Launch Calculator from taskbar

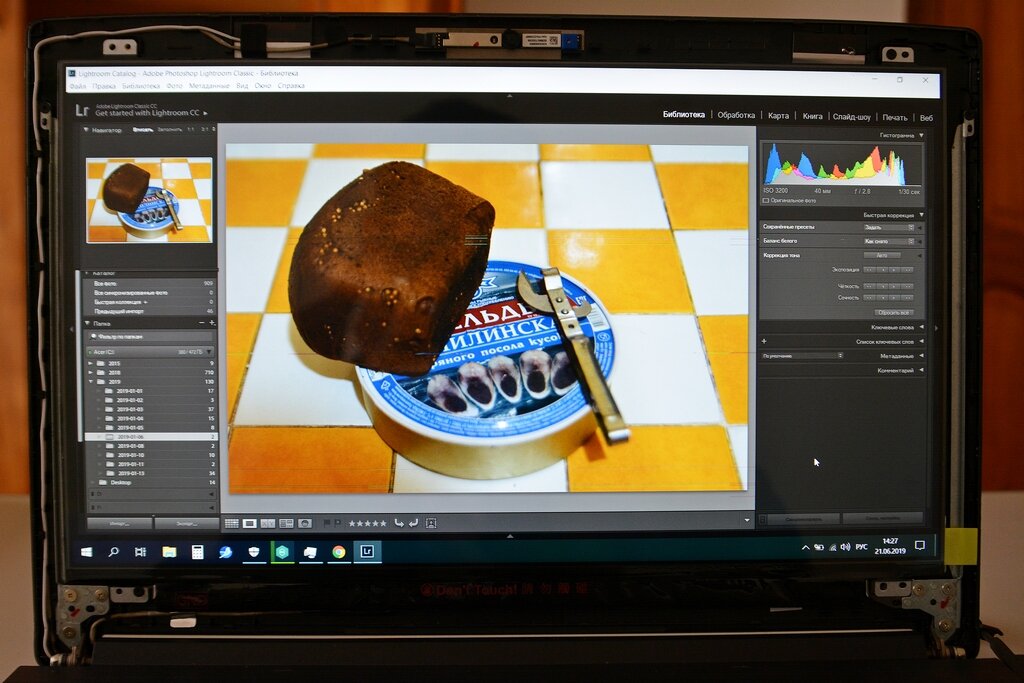197,552
